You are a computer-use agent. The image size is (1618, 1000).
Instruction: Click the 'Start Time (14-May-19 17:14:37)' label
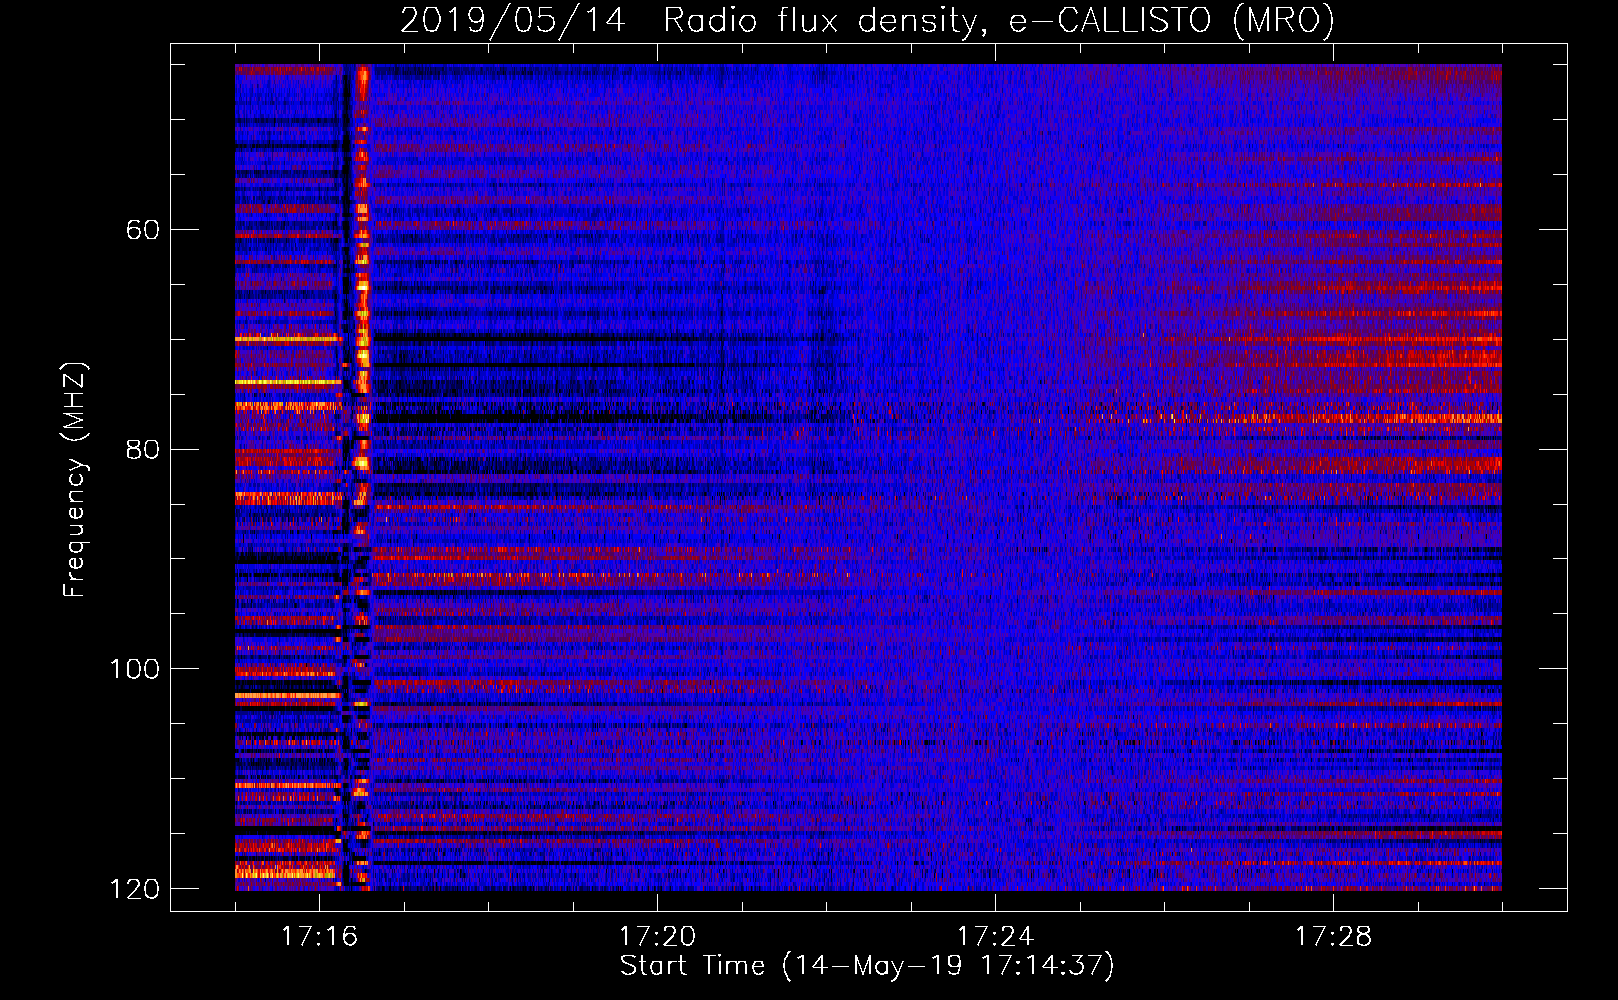pyautogui.click(x=867, y=966)
